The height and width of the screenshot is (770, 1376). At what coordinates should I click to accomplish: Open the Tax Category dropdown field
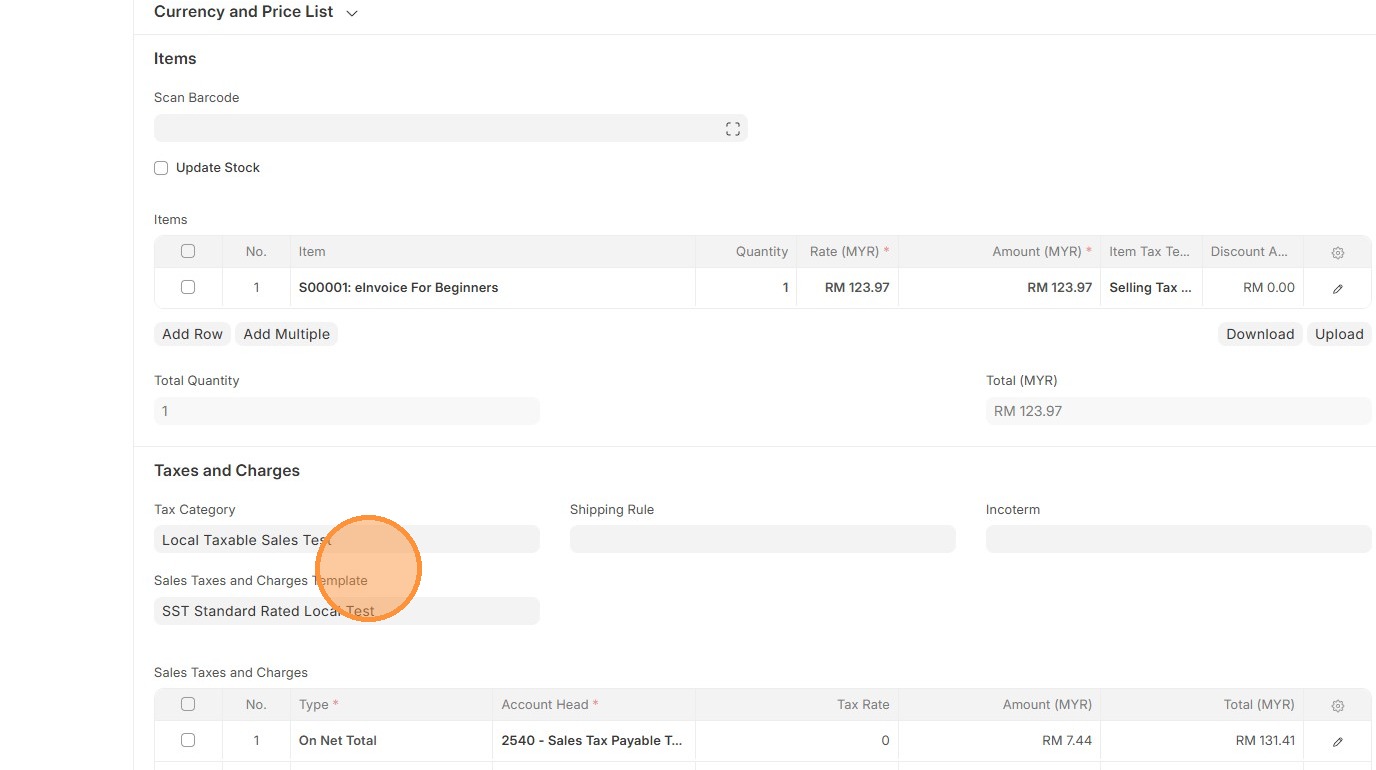click(x=346, y=540)
